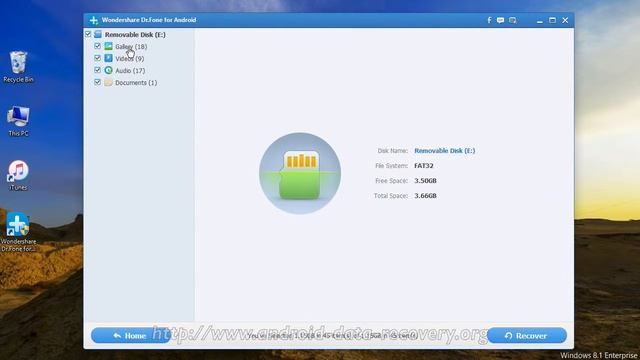Click the Videos play icon
This screenshot has height=360, width=640.
point(108,58)
